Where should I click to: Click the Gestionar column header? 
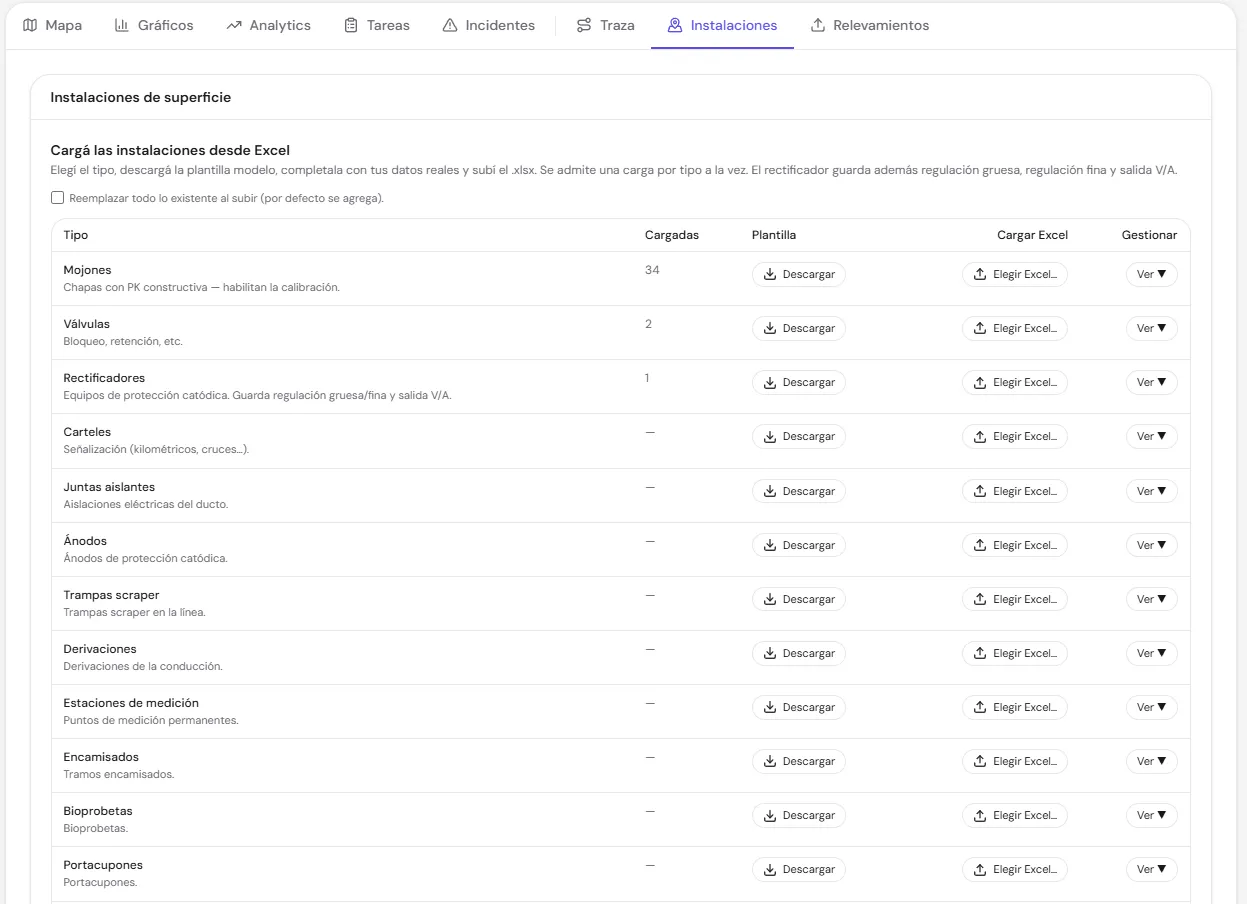click(x=1149, y=235)
